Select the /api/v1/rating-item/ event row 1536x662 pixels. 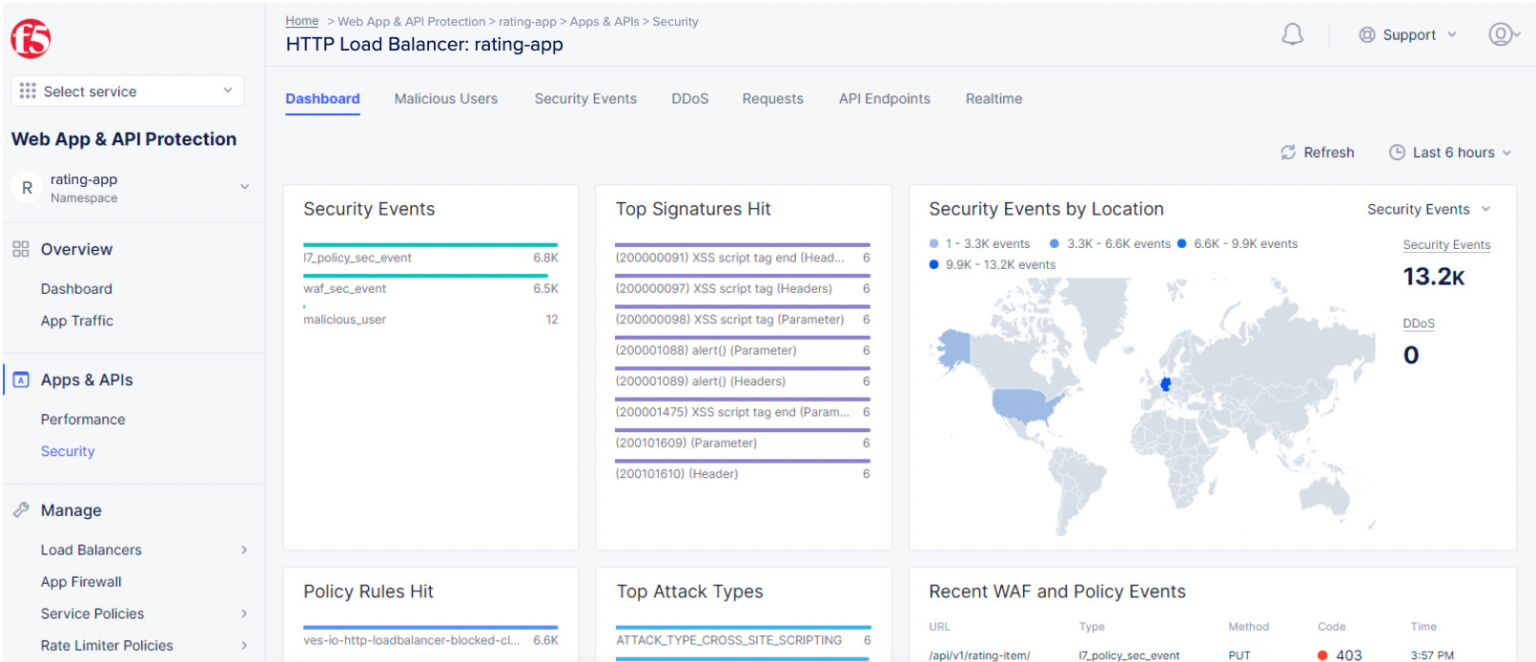(x=978, y=655)
